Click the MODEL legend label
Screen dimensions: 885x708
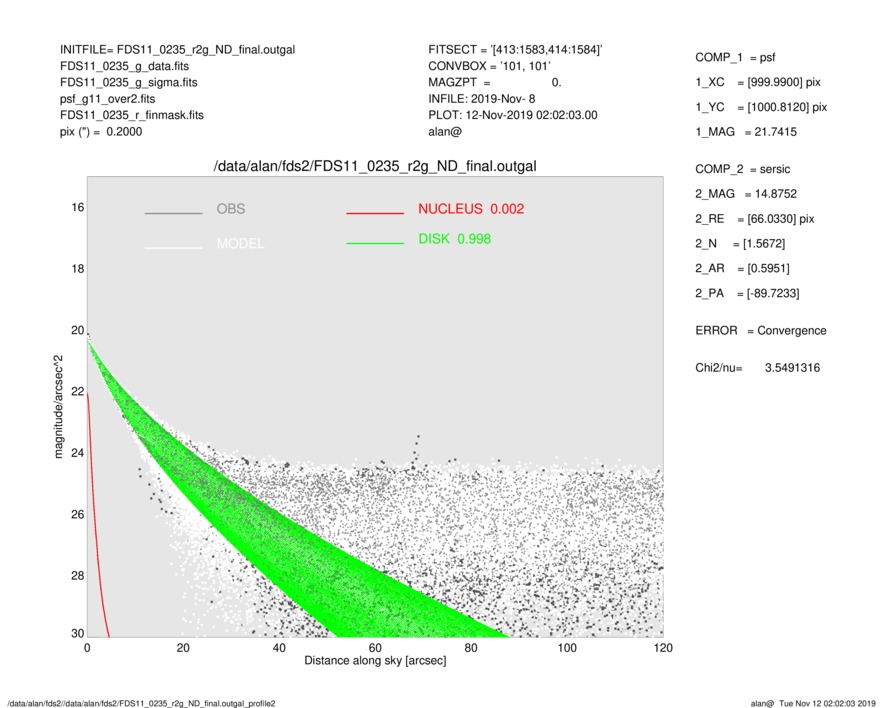point(240,244)
